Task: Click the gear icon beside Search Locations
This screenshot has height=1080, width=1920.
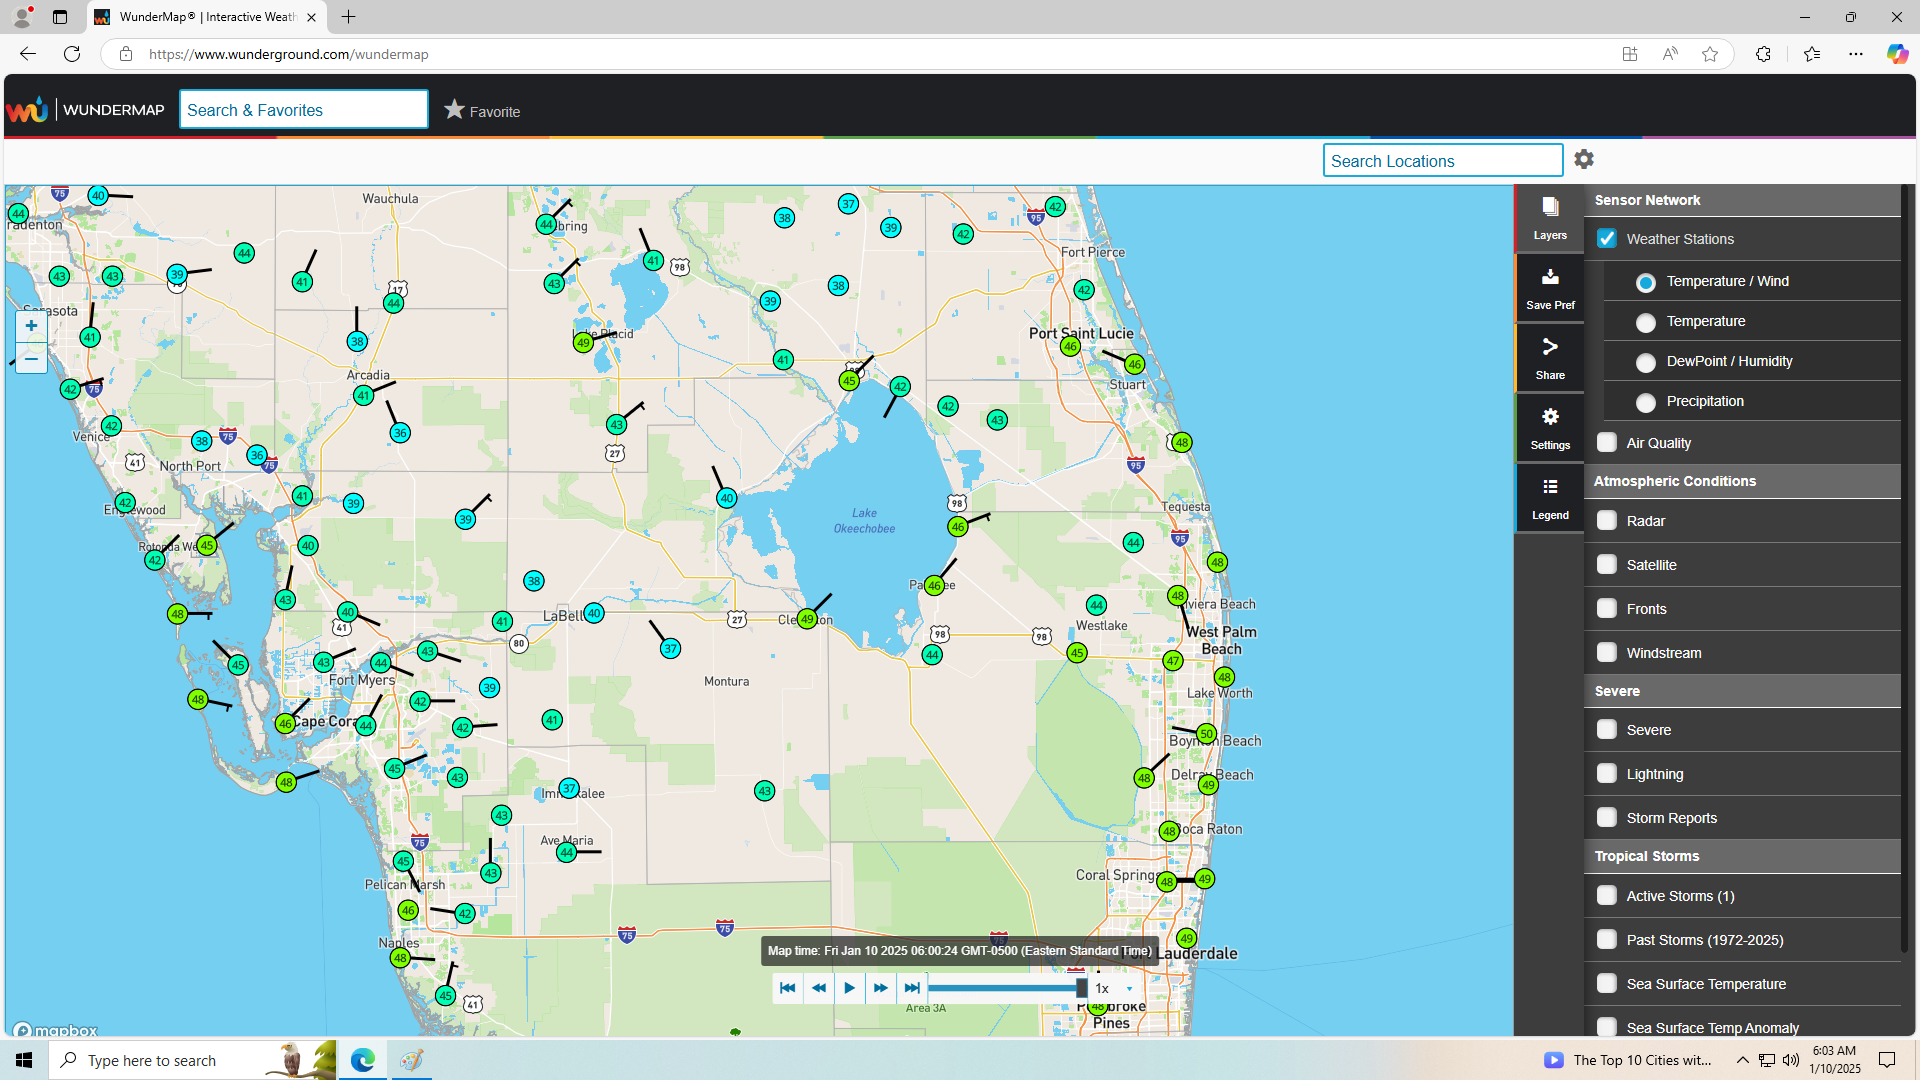Action: pos(1583,160)
